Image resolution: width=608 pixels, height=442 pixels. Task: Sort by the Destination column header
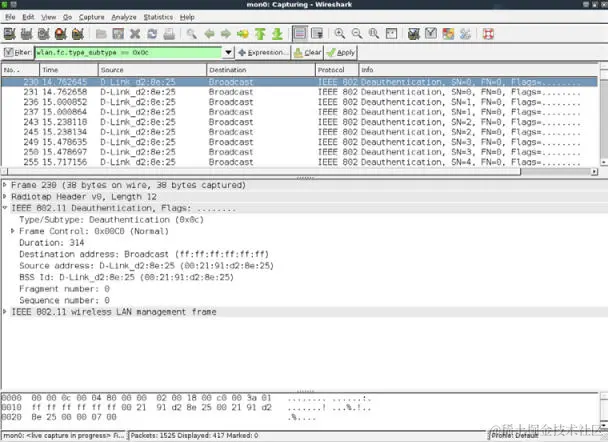(x=261, y=70)
